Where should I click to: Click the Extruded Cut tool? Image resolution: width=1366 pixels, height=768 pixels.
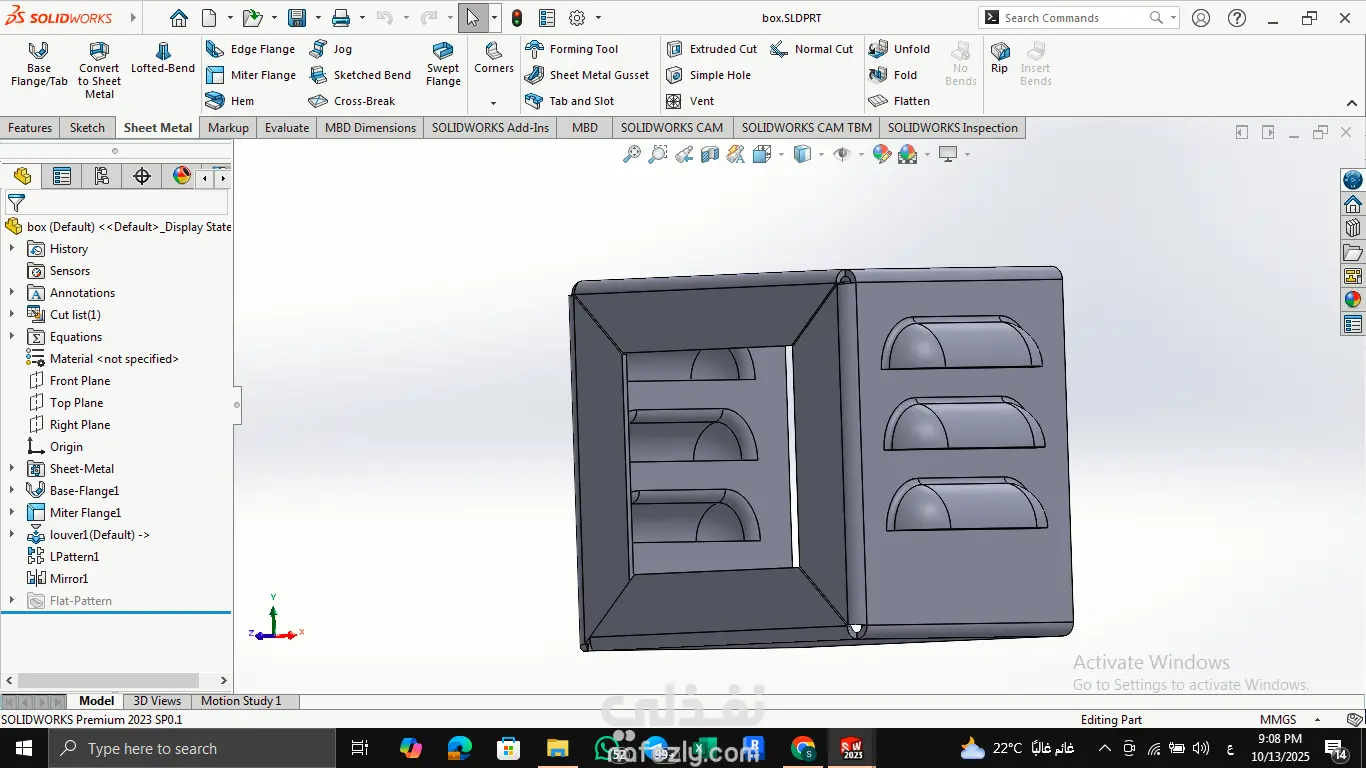tap(711, 49)
